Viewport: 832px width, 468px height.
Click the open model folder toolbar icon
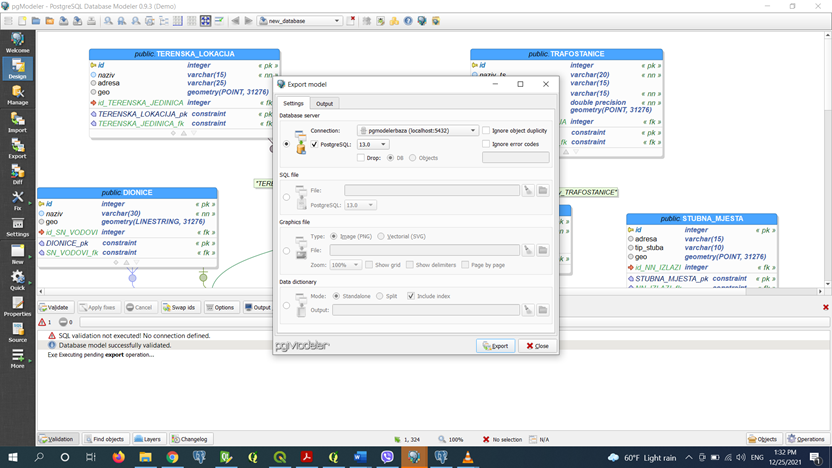(36, 21)
